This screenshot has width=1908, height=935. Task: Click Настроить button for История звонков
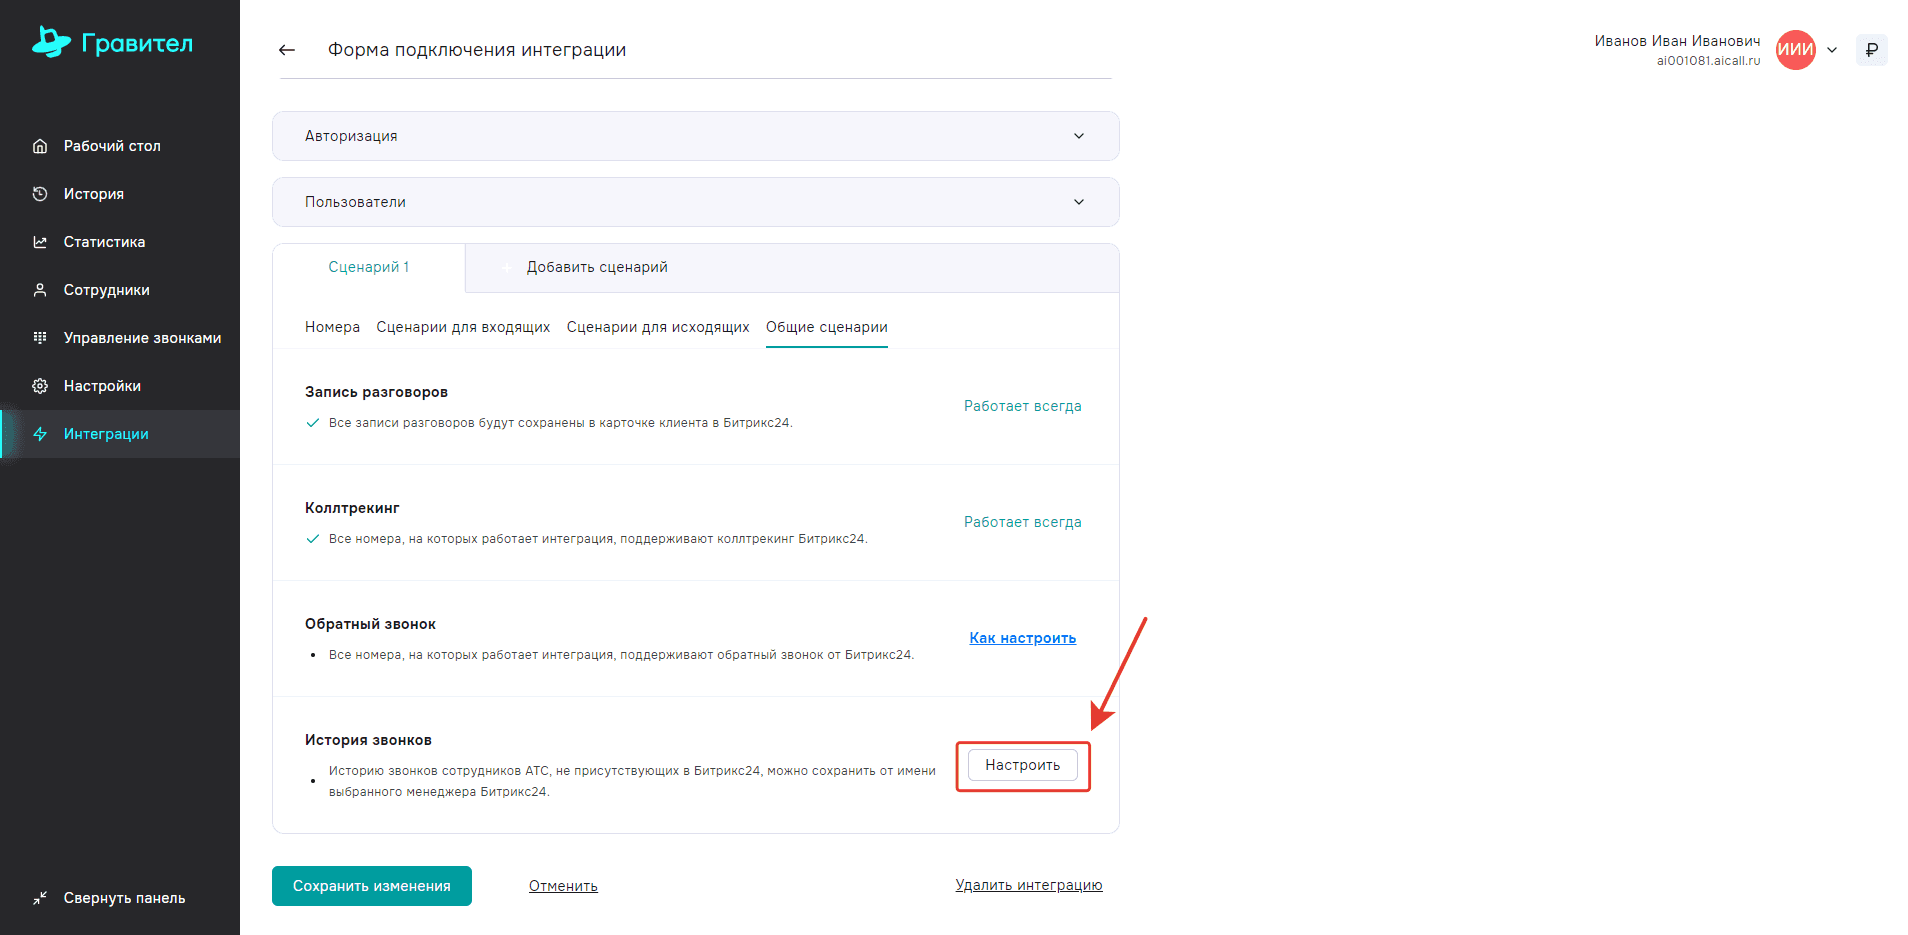point(1022,765)
